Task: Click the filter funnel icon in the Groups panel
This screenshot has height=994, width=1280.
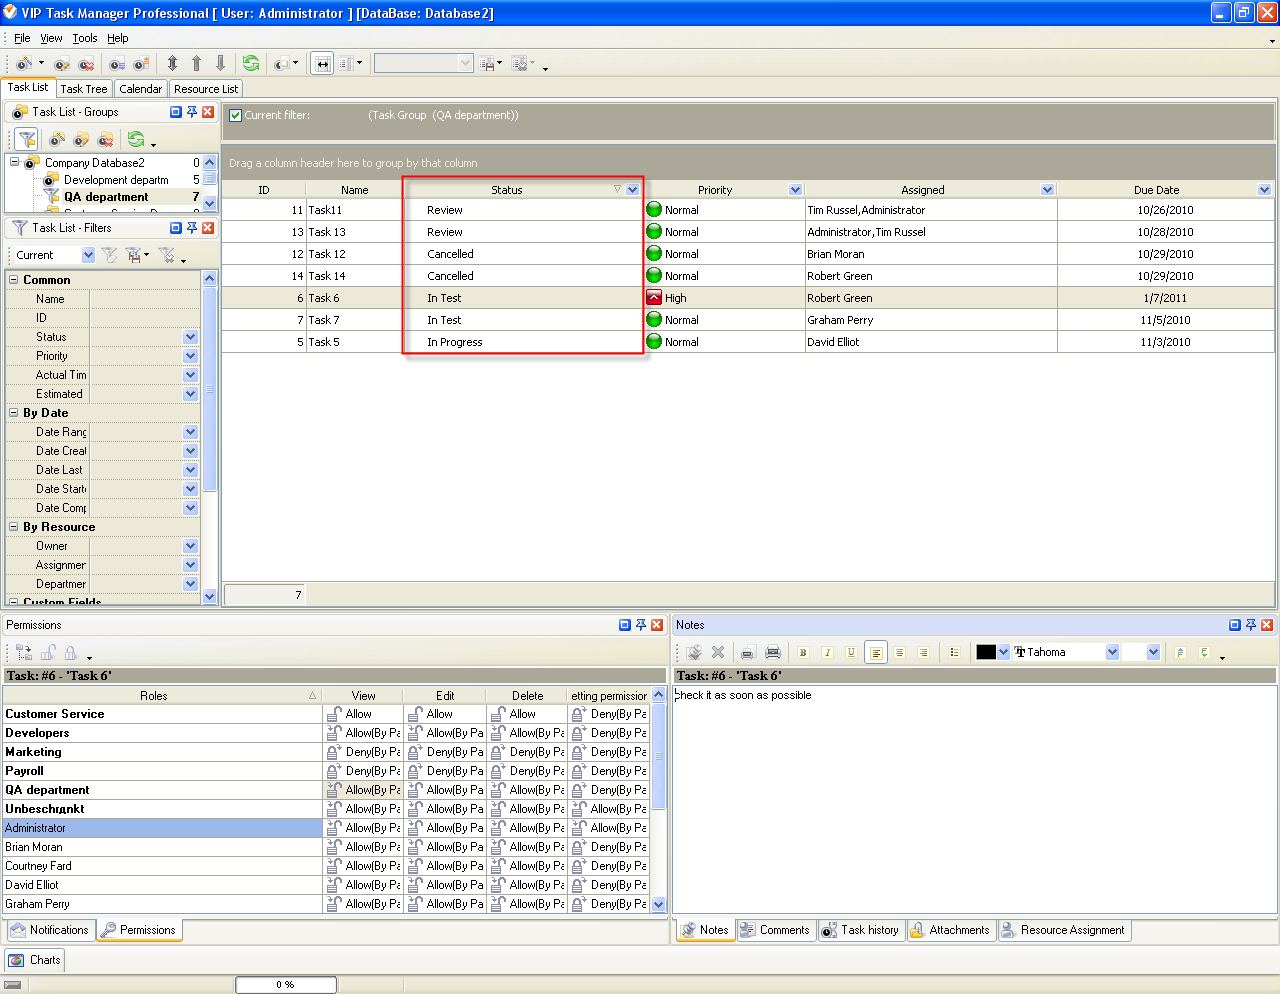Action: (27, 139)
